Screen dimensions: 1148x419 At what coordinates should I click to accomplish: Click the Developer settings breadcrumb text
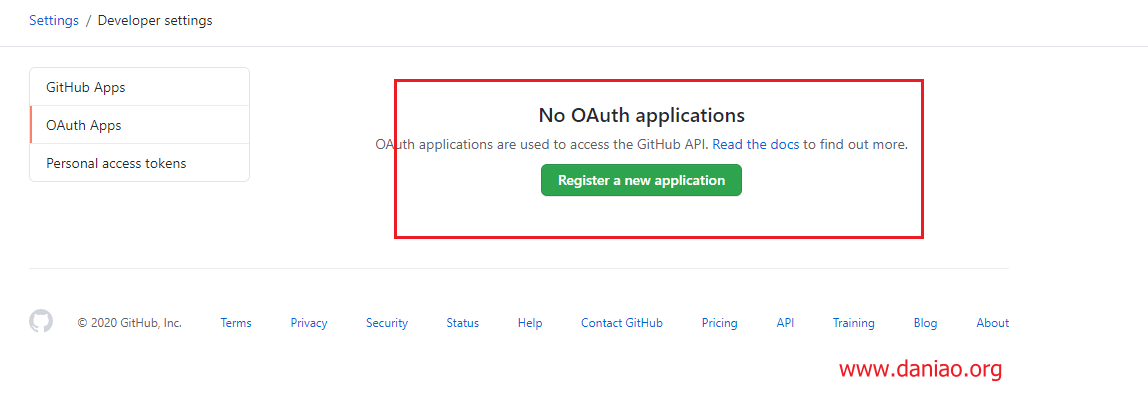(155, 21)
